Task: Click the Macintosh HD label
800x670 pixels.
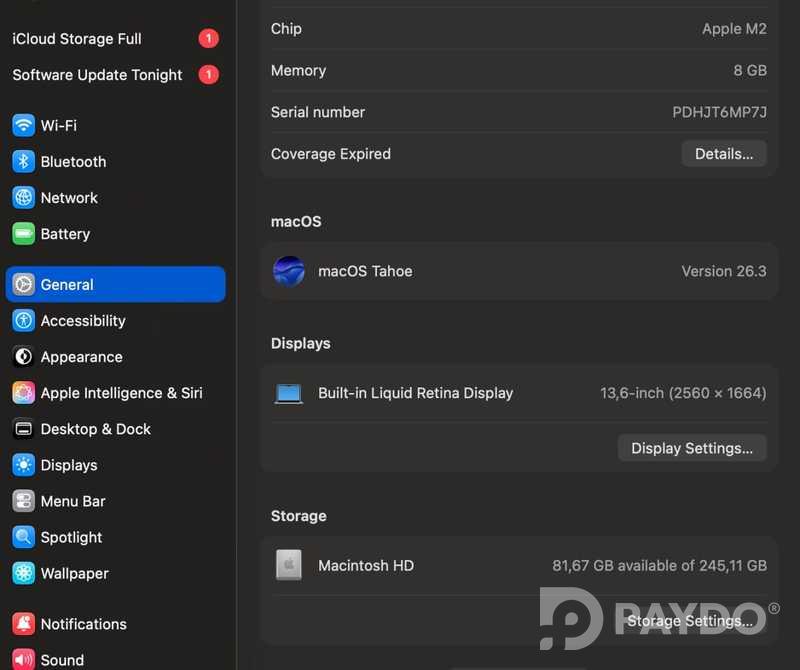Action: (366, 565)
